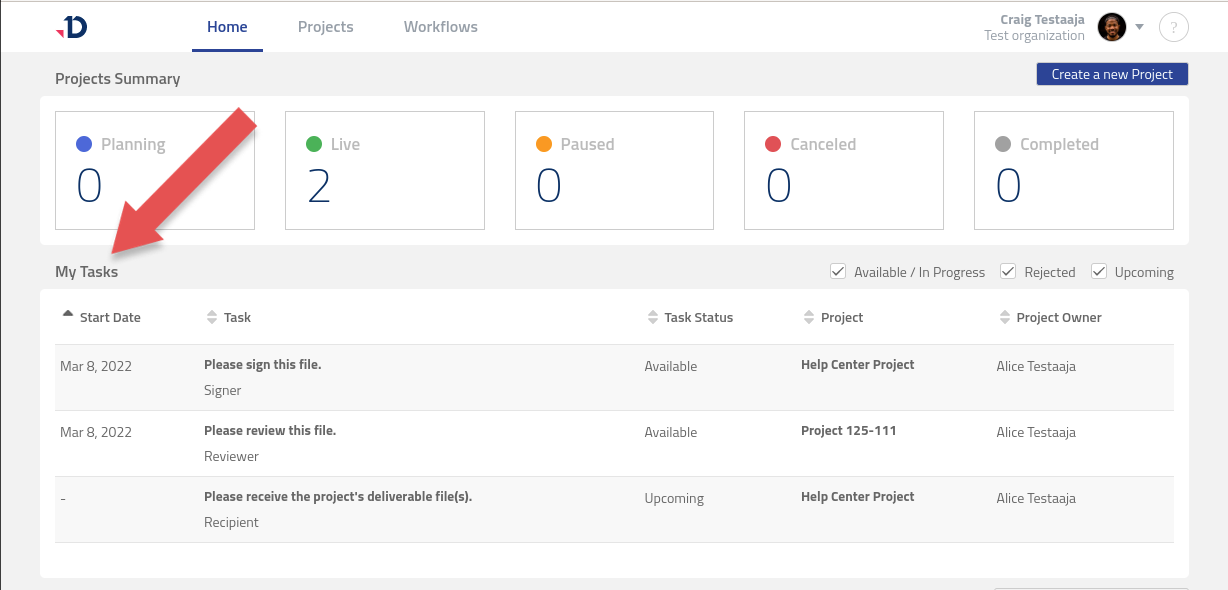Open the Workflows tab
The height and width of the screenshot is (590, 1228).
click(x=440, y=27)
